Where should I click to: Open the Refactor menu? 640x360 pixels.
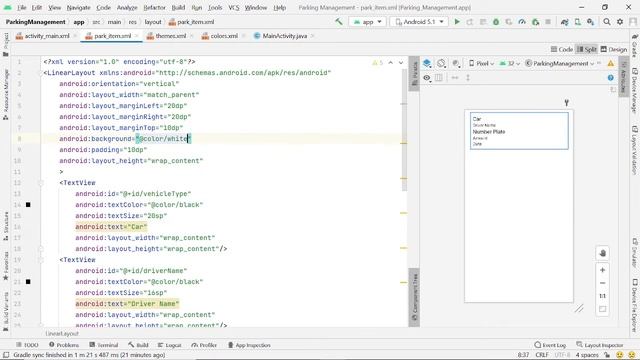154,7
